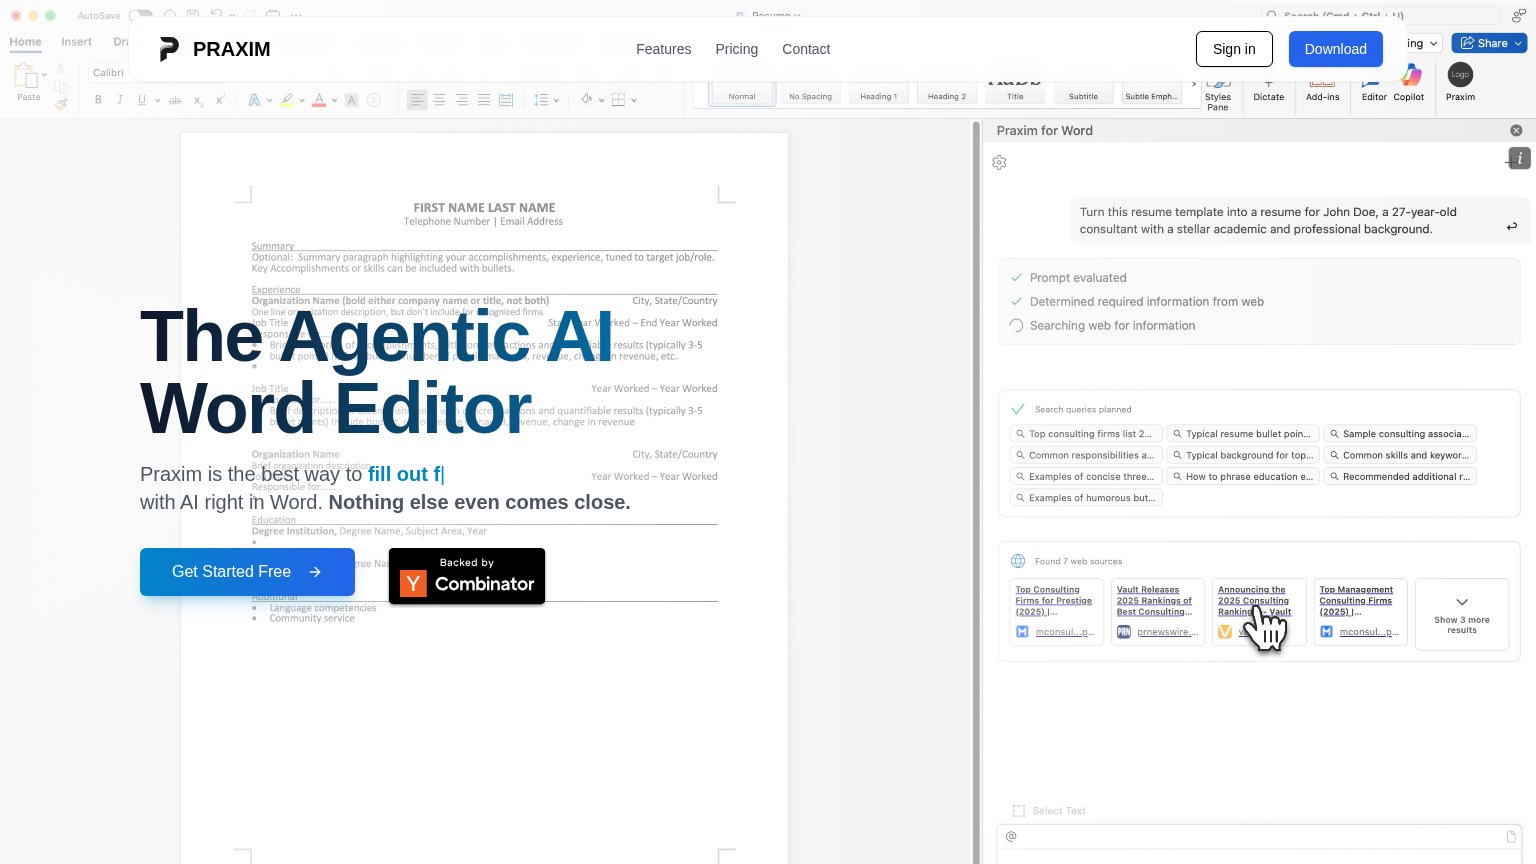Start Dictate from the ribbon
The height and width of the screenshot is (864, 1536).
pos(1269,90)
